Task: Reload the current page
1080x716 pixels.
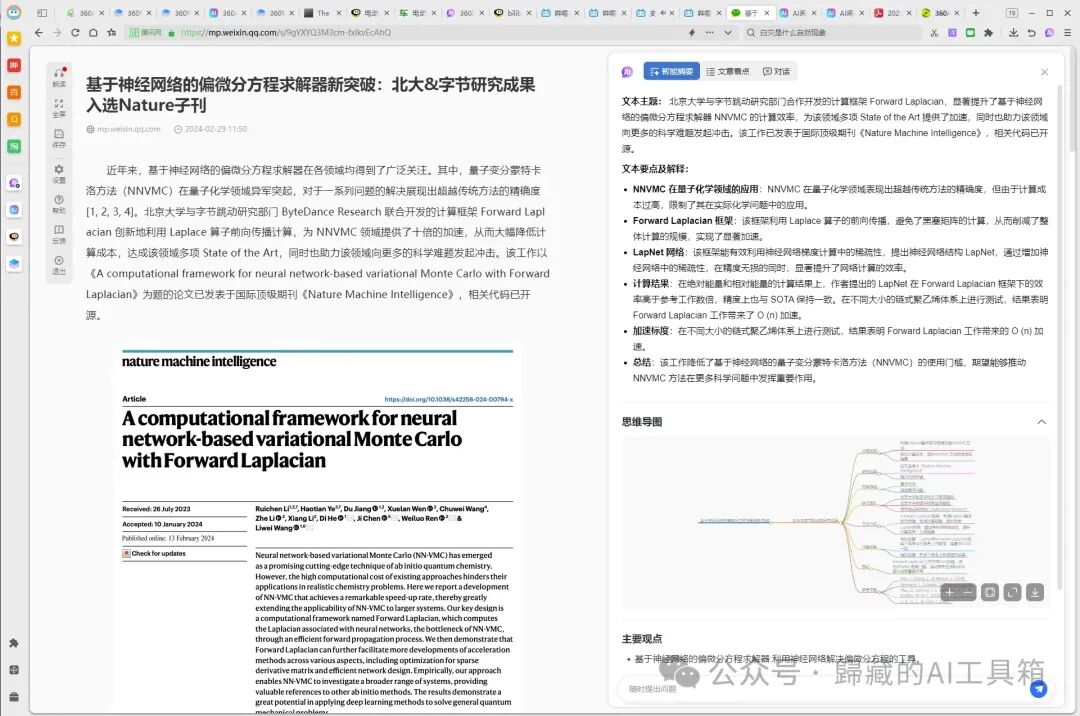Action: (x=75, y=32)
